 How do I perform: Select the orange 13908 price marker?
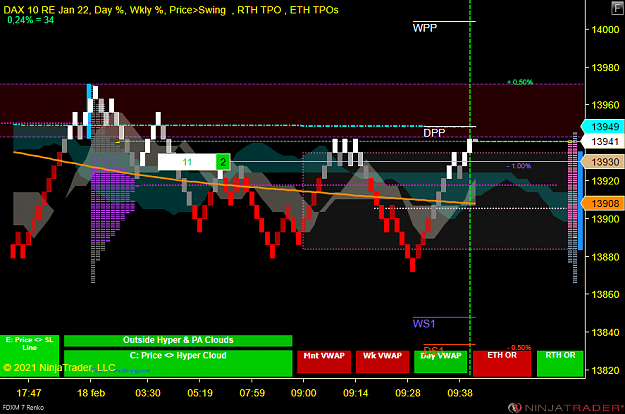tap(603, 204)
